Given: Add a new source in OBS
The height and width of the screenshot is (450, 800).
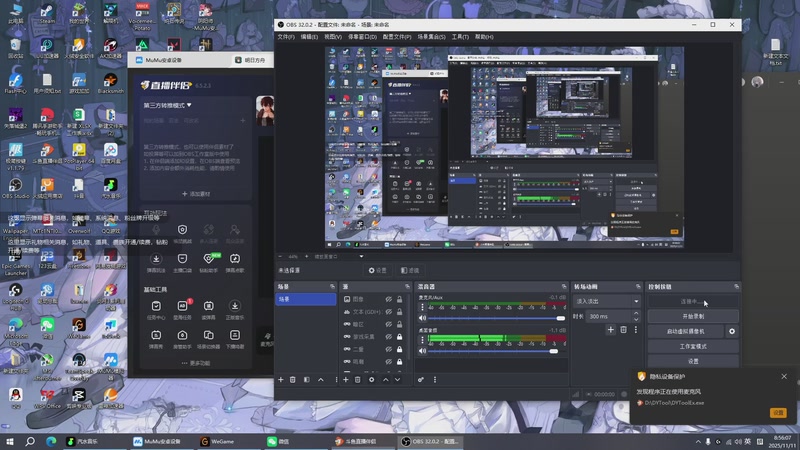Looking at the screenshot, I should click(x=345, y=380).
